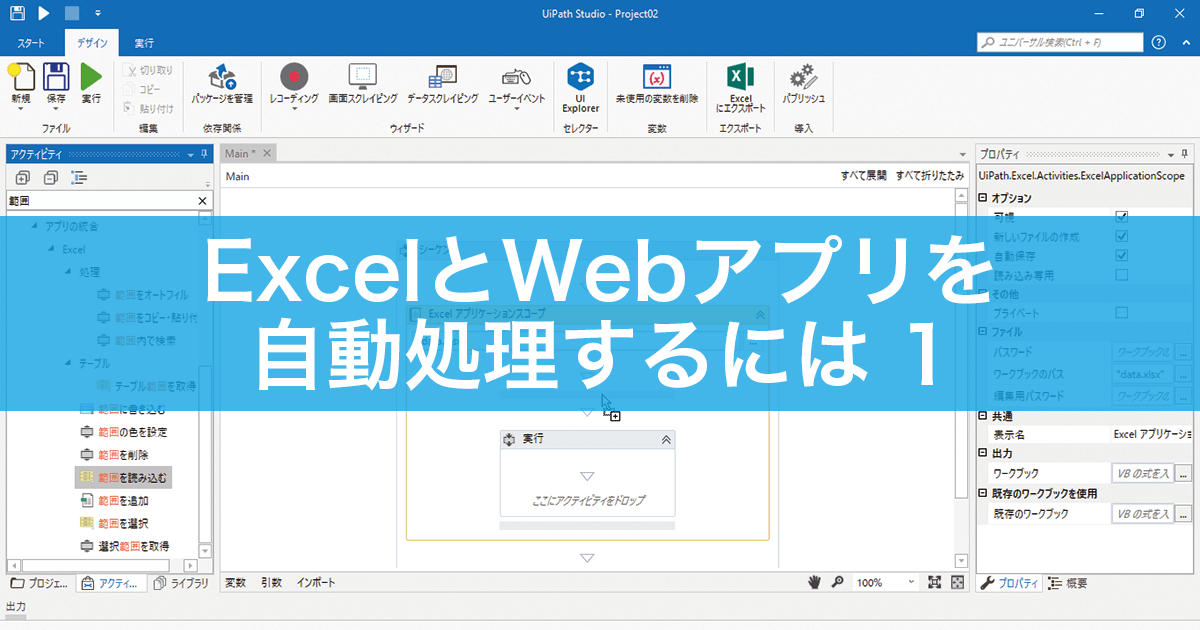Click the 貼り付け paste button
This screenshot has width=1200, height=630.
click(148, 108)
